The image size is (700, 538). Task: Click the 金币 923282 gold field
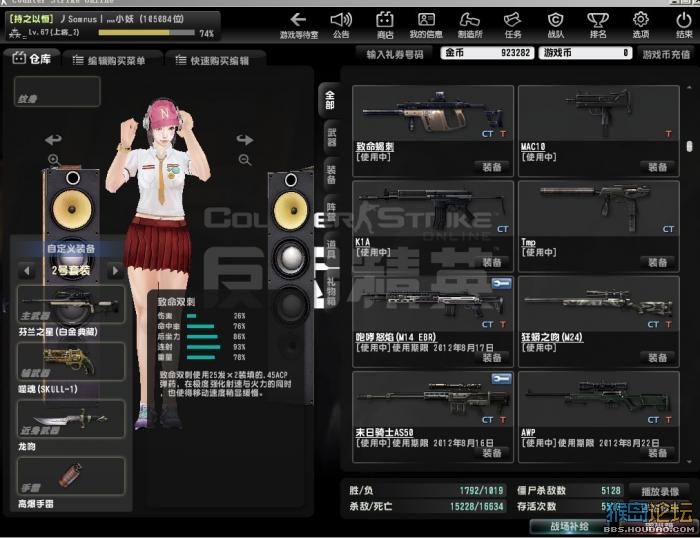[x=487, y=53]
